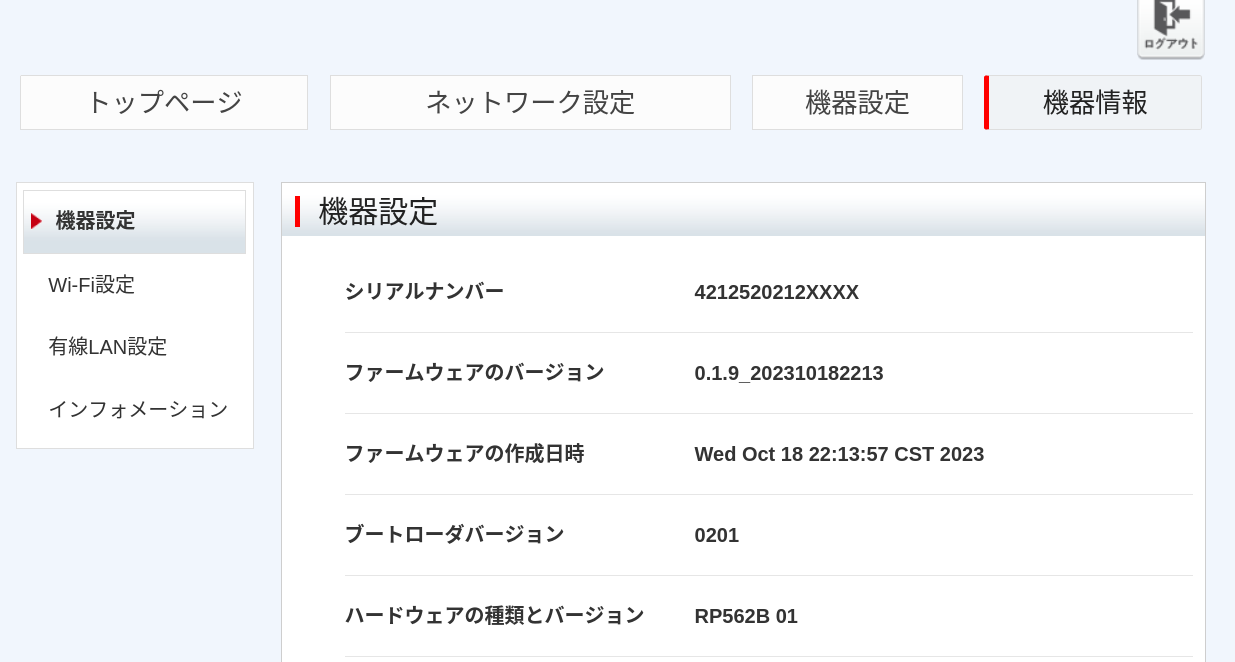Click the red arrow beside sidebar 機器設定

[x=36, y=221]
